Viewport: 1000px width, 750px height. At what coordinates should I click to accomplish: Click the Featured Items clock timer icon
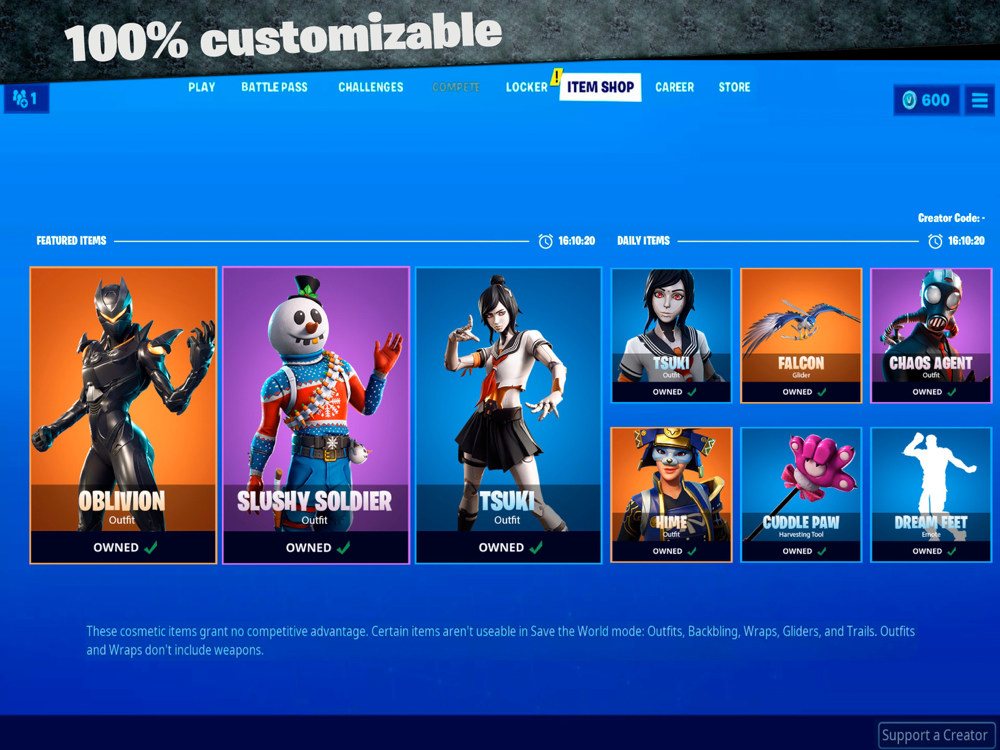click(x=545, y=241)
